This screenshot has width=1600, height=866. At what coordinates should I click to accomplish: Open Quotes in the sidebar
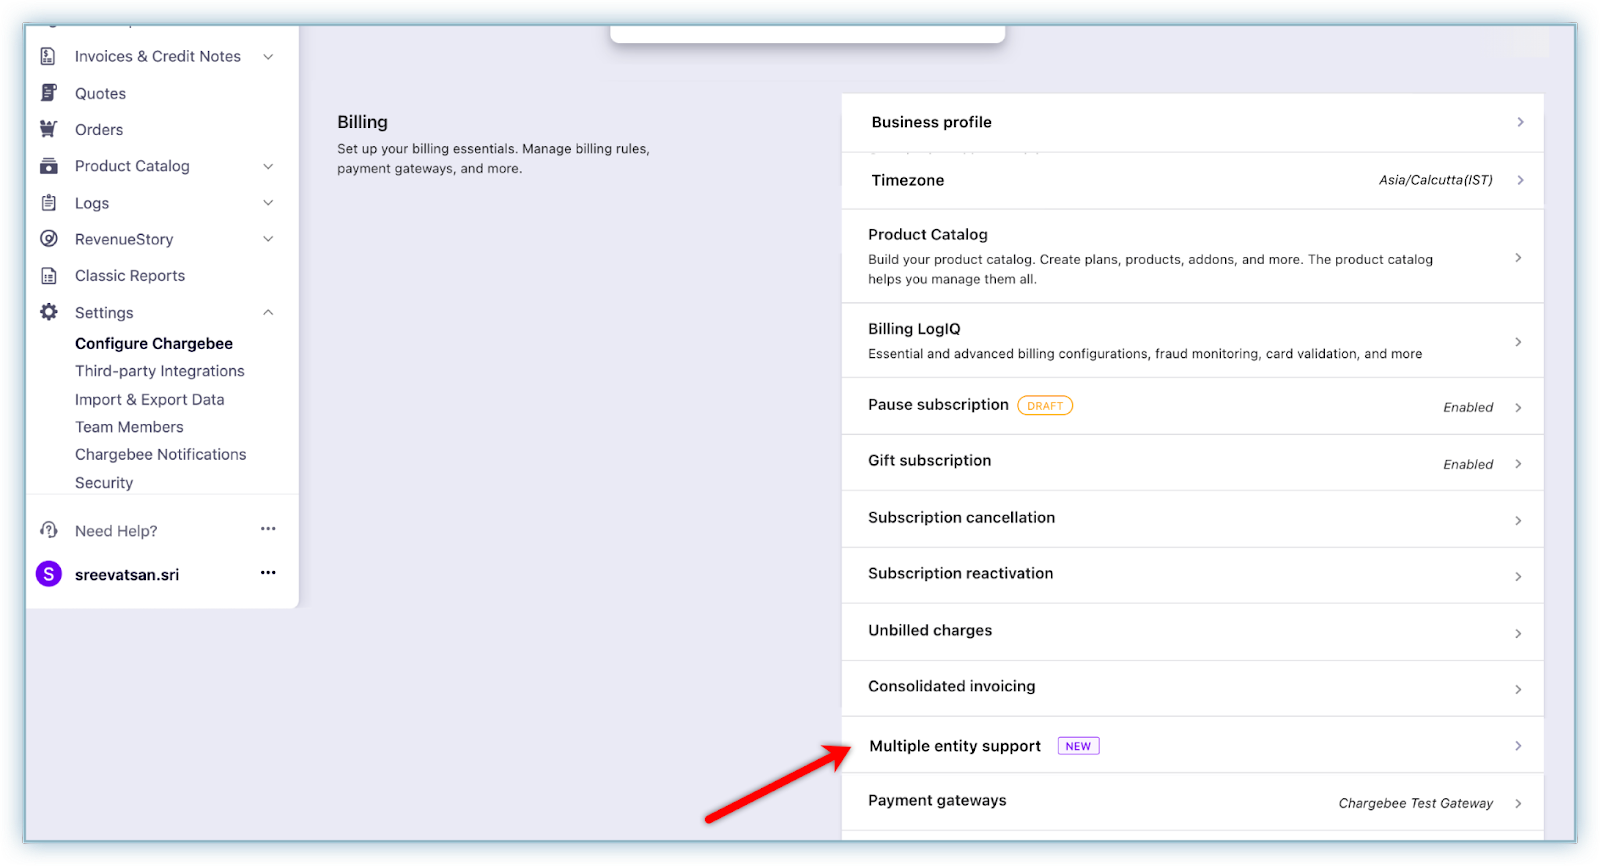coord(100,94)
